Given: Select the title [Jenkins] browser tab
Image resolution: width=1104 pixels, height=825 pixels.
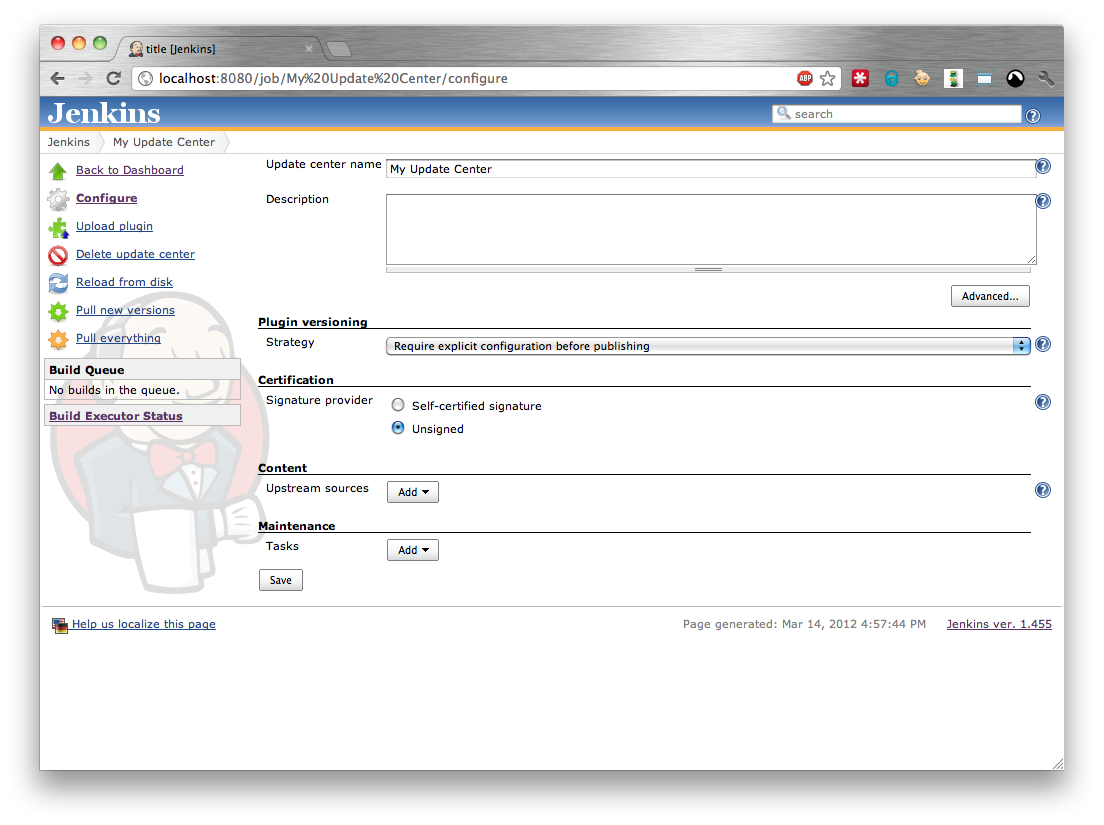Looking at the screenshot, I should coord(218,49).
